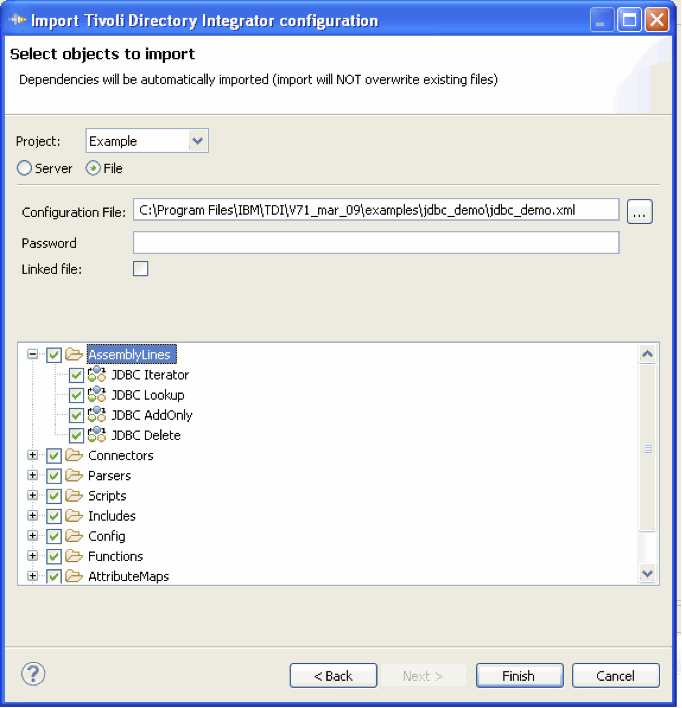Click the AttributeMaps folder icon

pyautogui.click(x=74, y=576)
